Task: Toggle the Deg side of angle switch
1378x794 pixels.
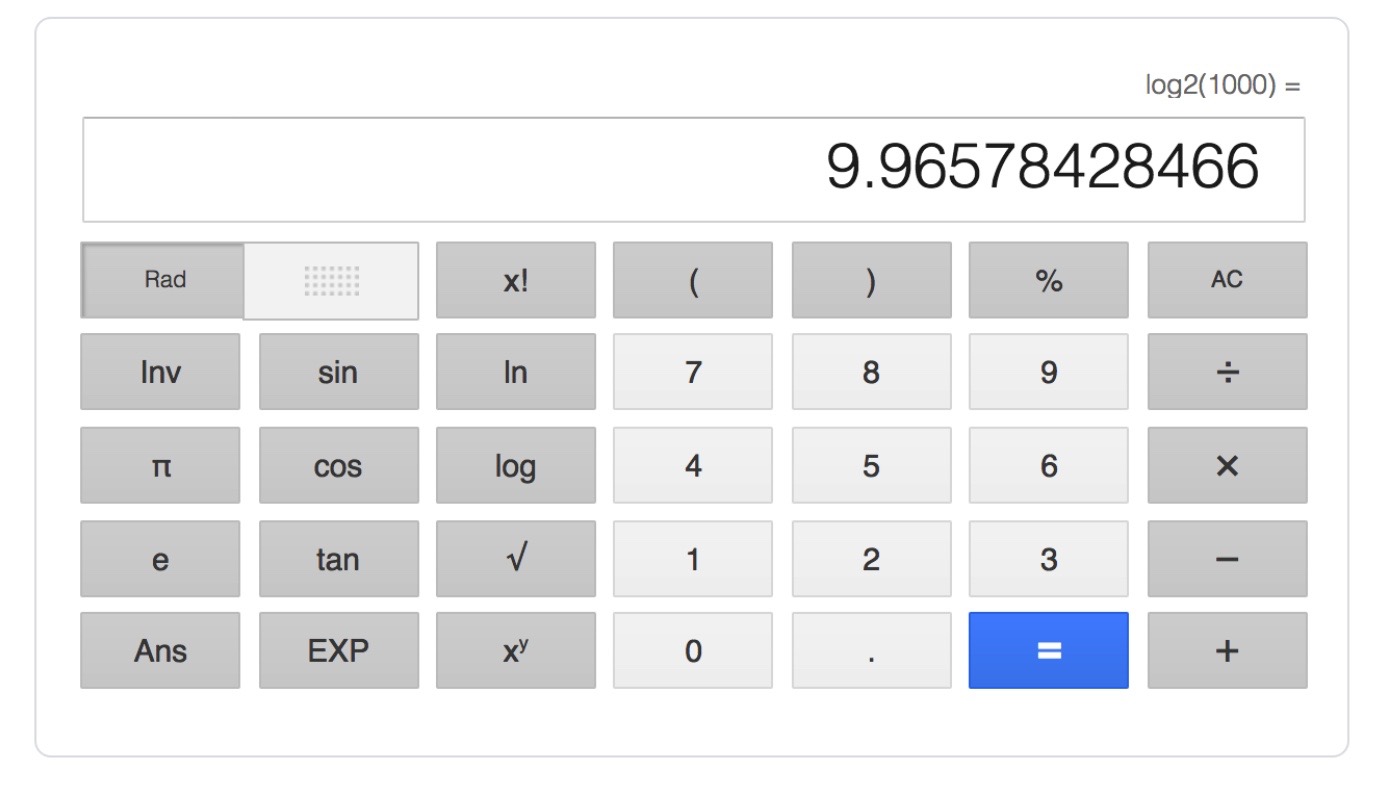Action: click(331, 281)
